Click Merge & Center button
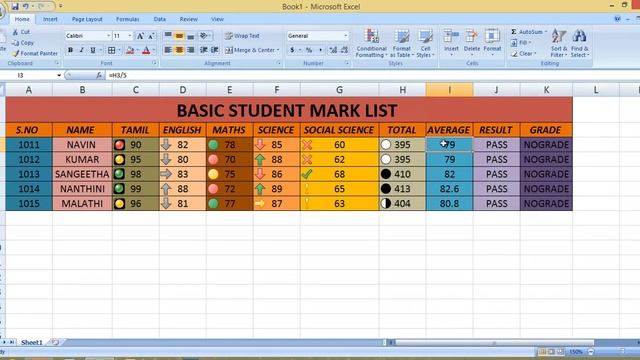 click(252, 50)
